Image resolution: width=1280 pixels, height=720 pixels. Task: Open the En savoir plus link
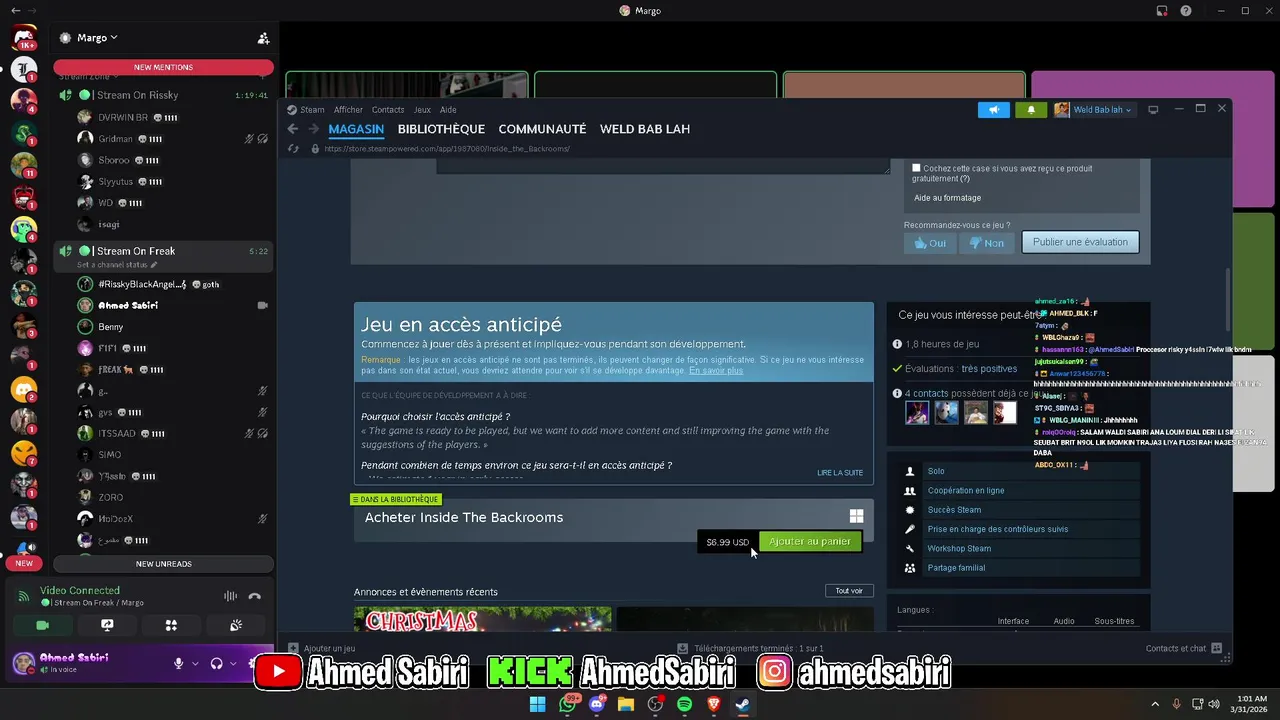coord(716,370)
